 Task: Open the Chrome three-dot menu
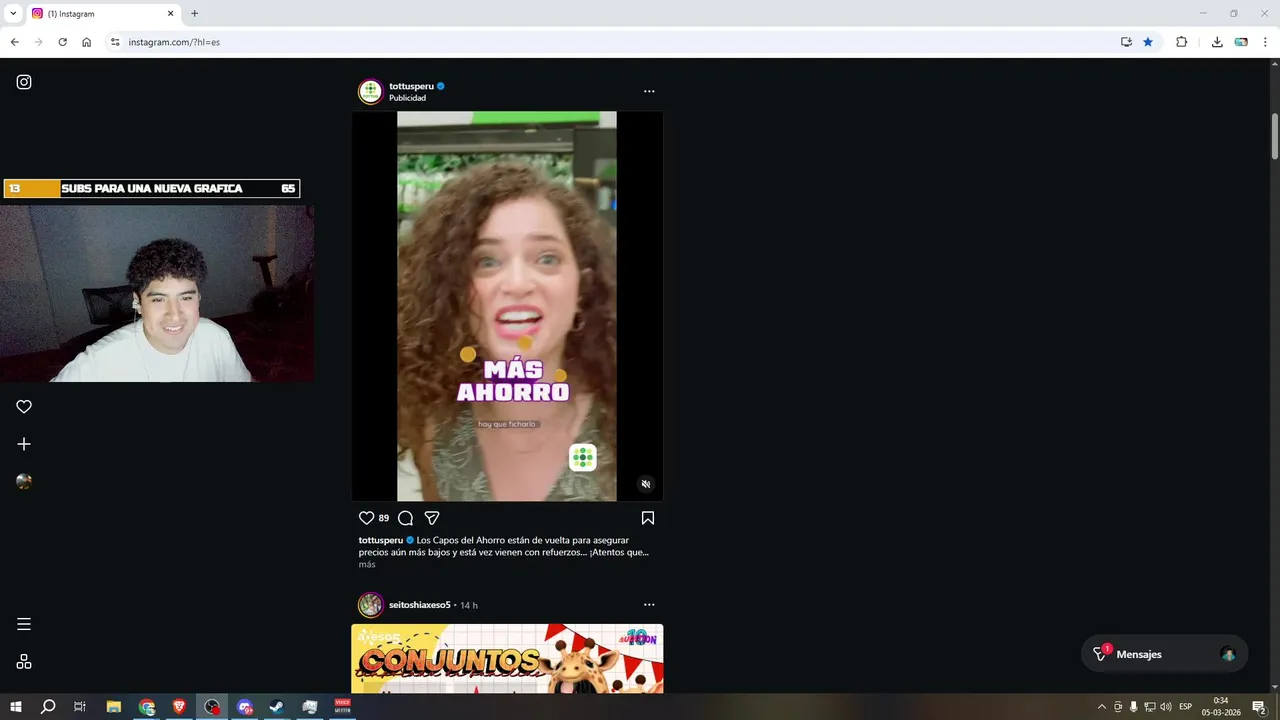[1266, 42]
